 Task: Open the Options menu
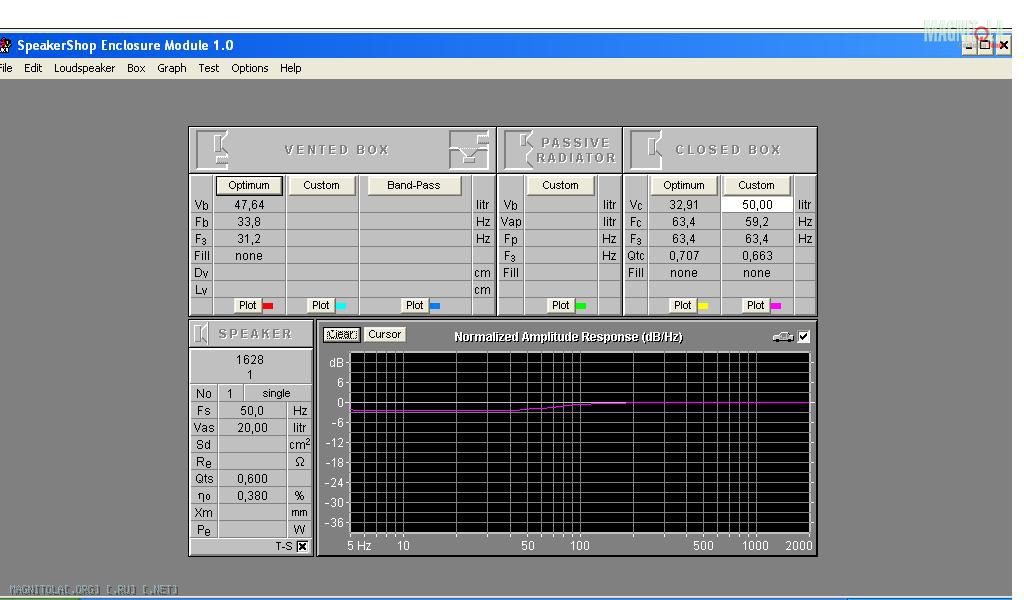(x=249, y=68)
